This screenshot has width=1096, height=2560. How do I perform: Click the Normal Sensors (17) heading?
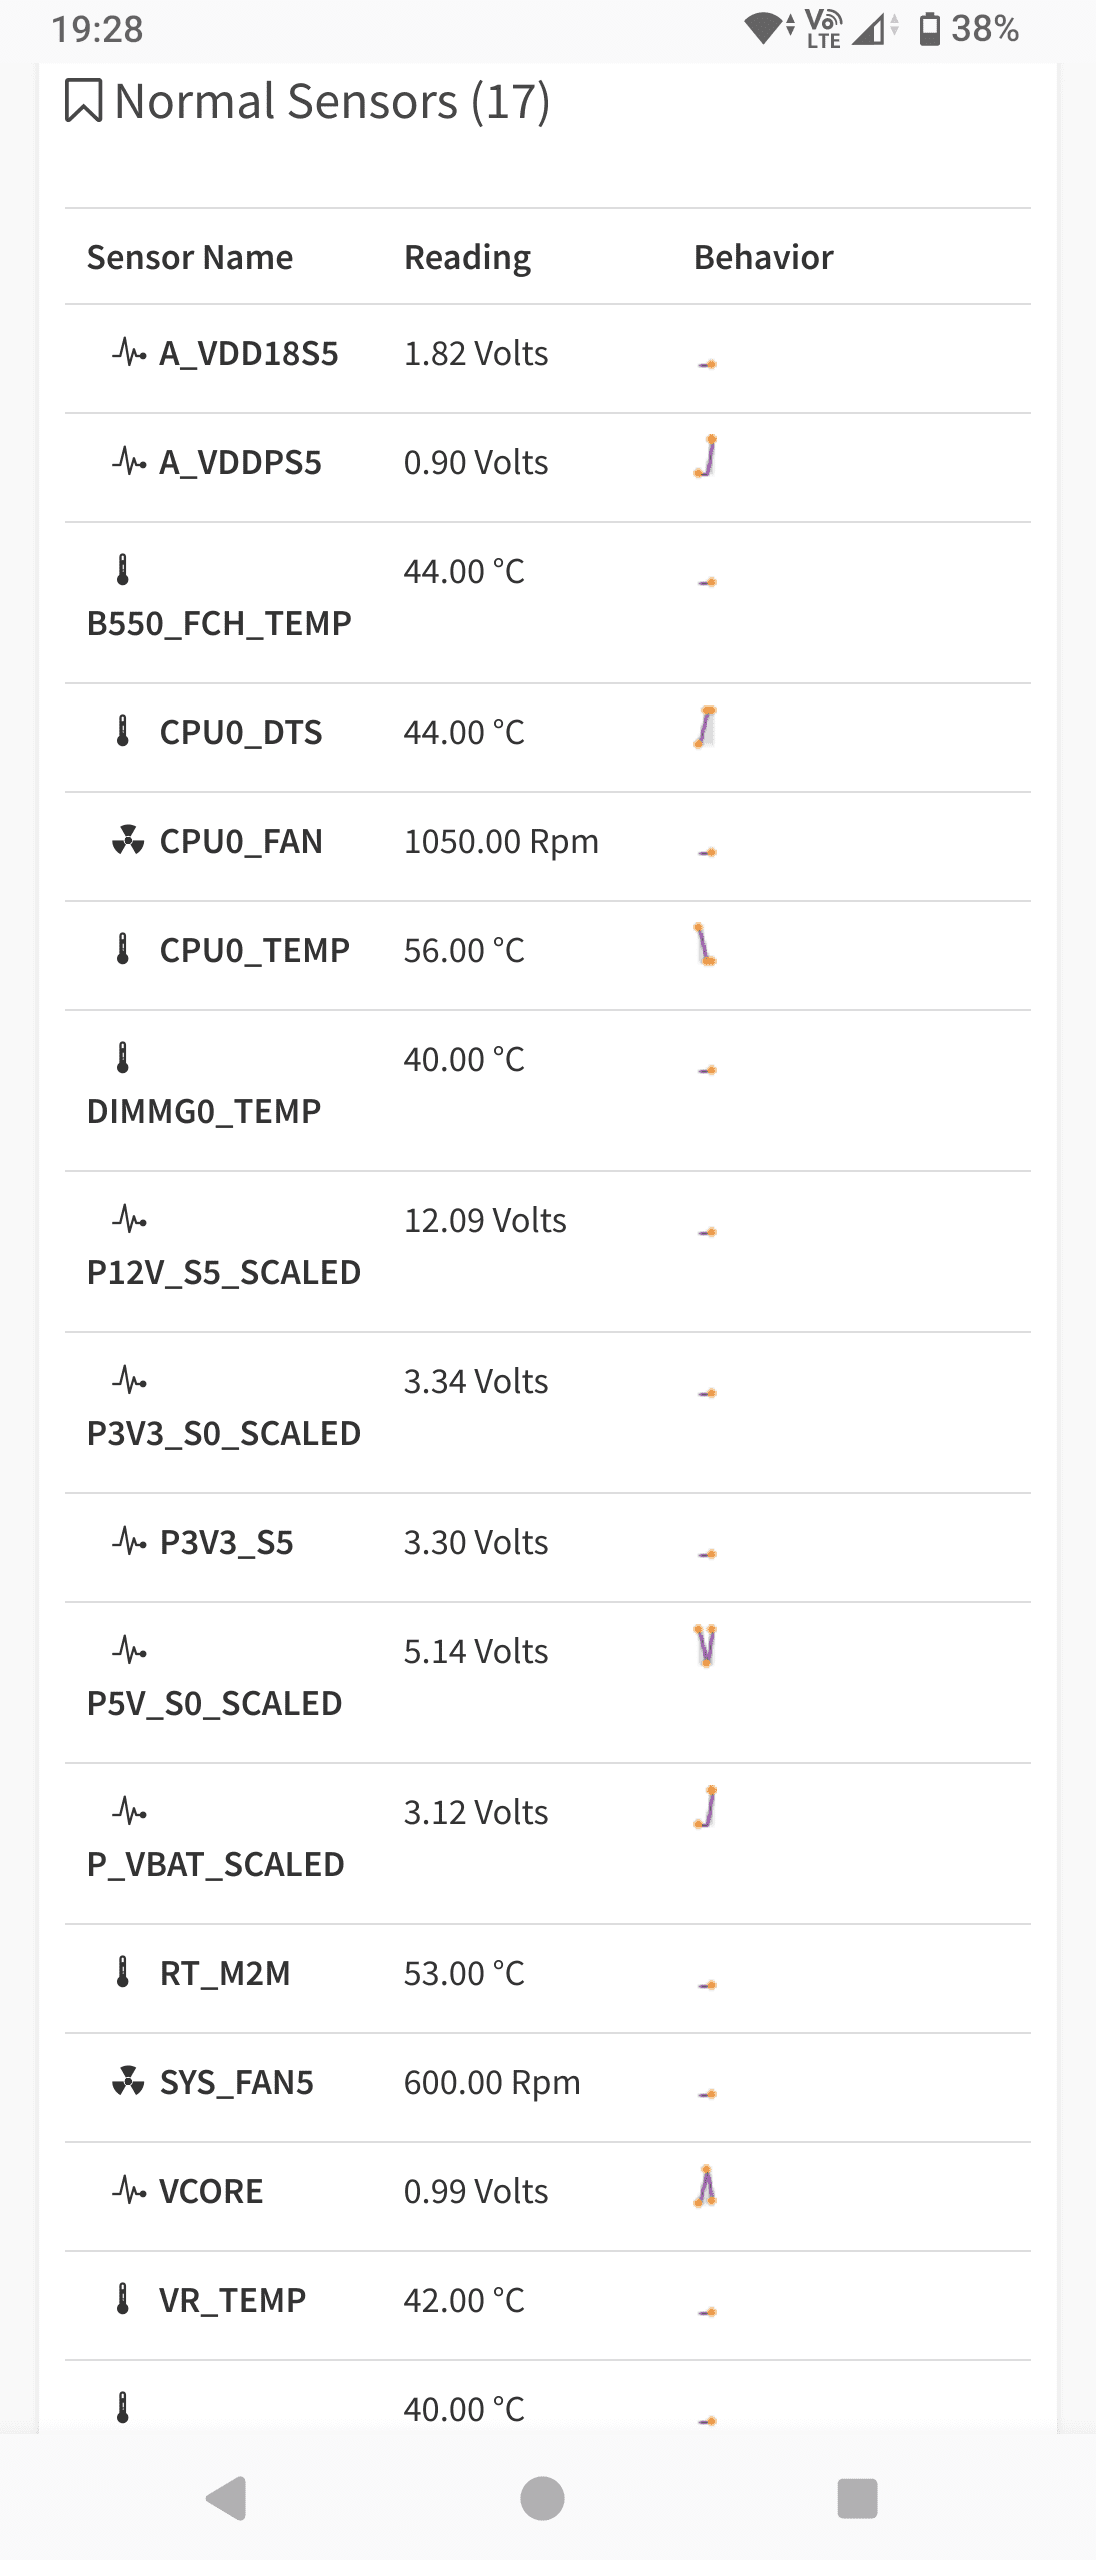pyautogui.click(x=332, y=102)
